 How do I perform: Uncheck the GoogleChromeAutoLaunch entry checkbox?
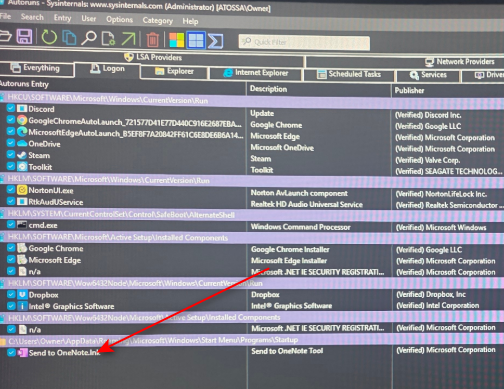[10, 120]
